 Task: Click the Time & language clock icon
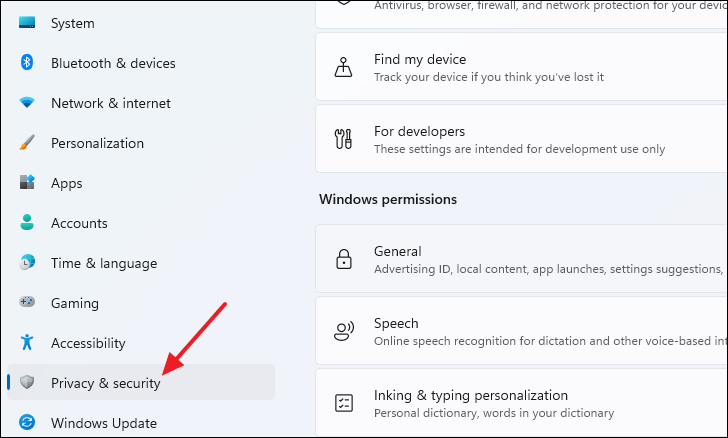click(x=27, y=263)
